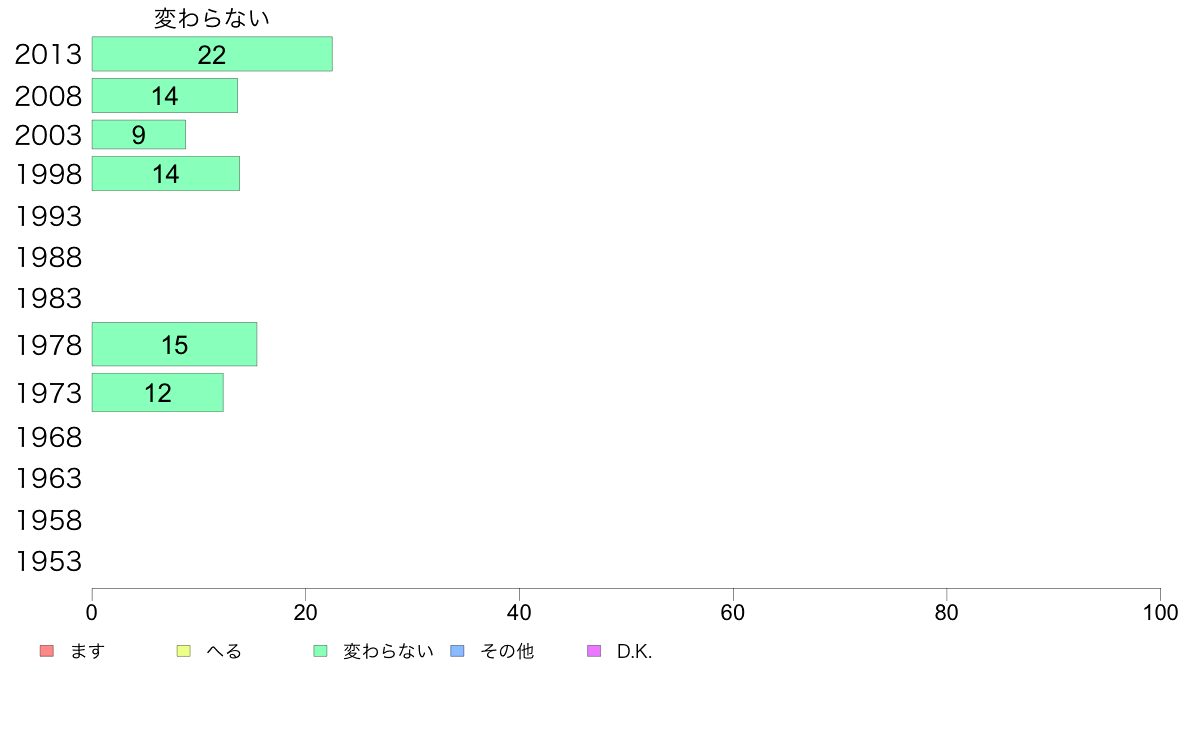Screen dimensions: 1188x736
Task: Click the yellow へる legend swatch
Action: (x=183, y=651)
